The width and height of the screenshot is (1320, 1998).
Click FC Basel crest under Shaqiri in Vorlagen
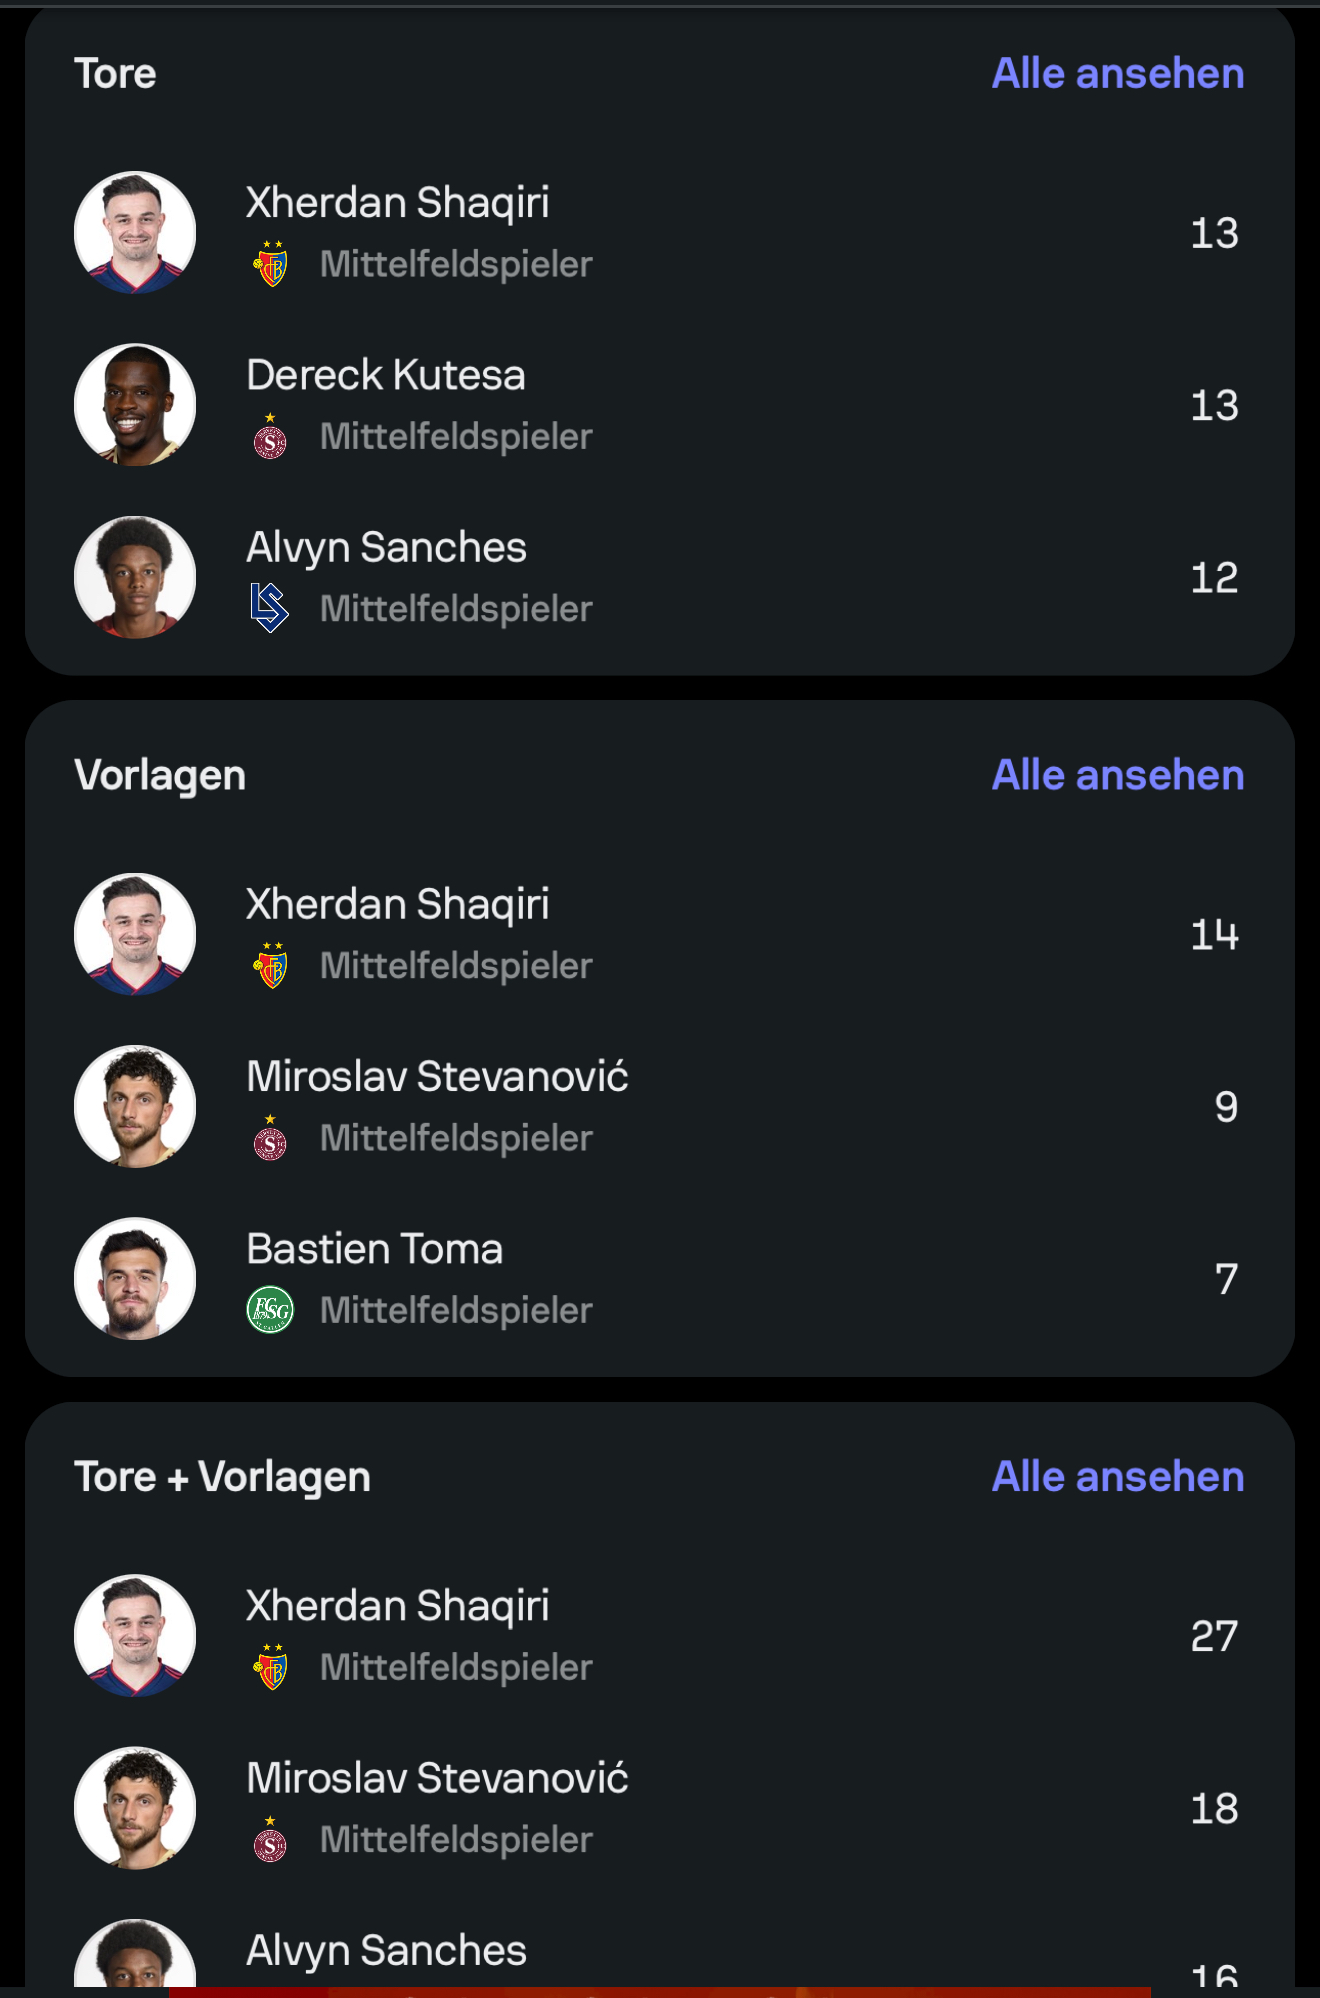tap(270, 966)
